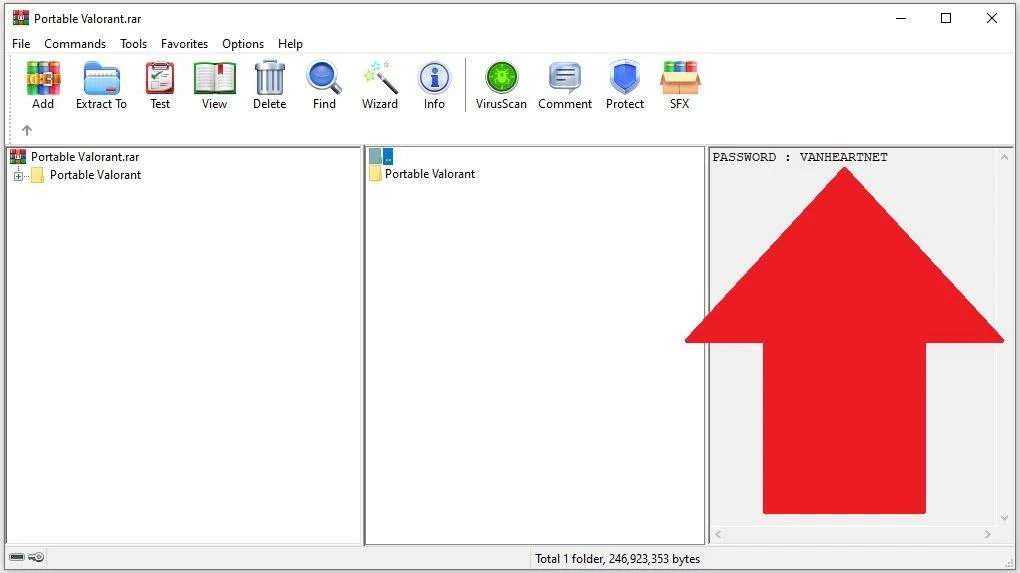Open the Commands menu
The width and height of the screenshot is (1020, 573).
(75, 44)
